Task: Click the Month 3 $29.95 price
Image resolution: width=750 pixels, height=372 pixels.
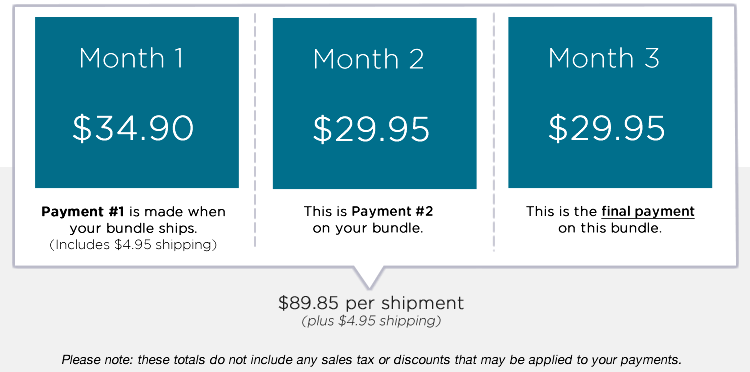Action: (x=607, y=128)
